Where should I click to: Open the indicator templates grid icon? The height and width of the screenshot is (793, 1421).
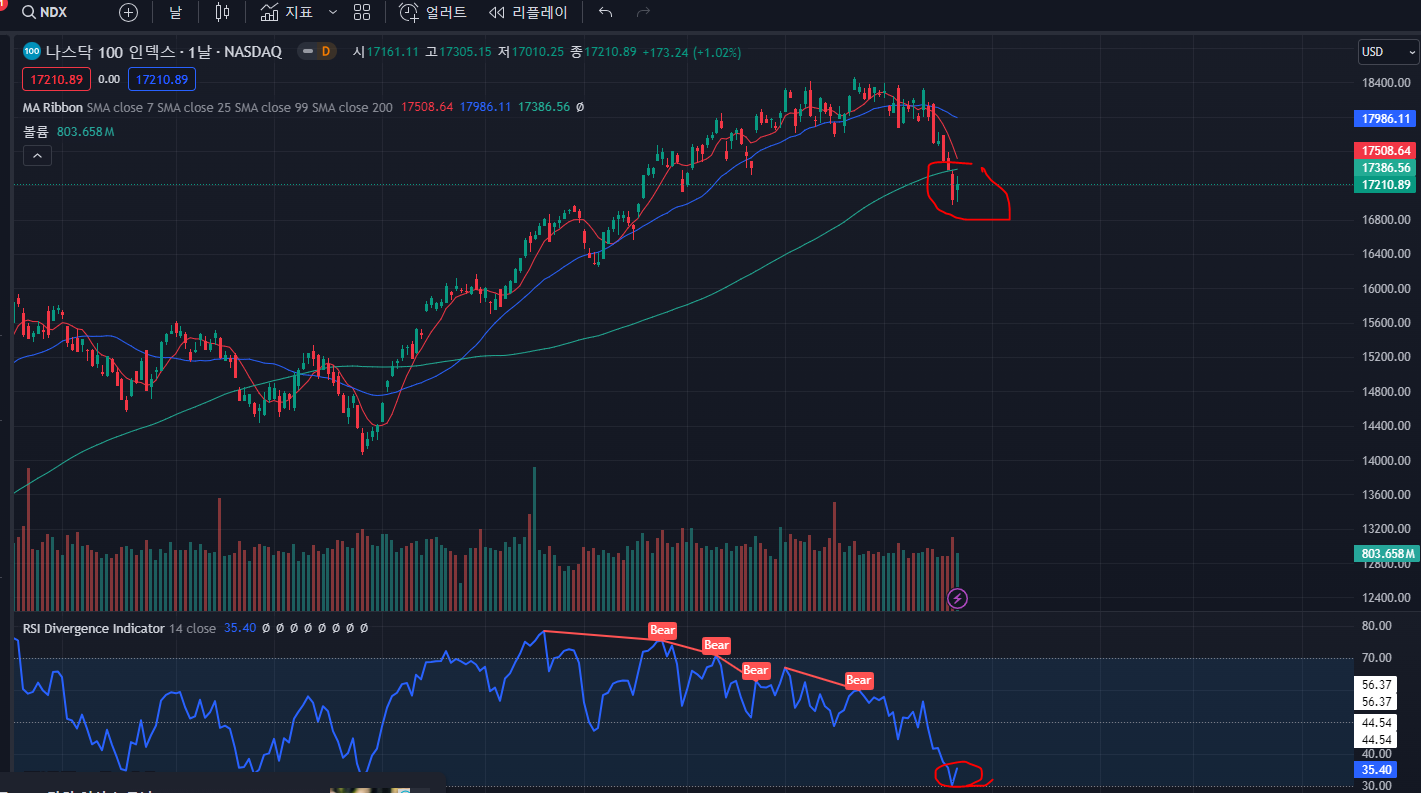coord(362,13)
